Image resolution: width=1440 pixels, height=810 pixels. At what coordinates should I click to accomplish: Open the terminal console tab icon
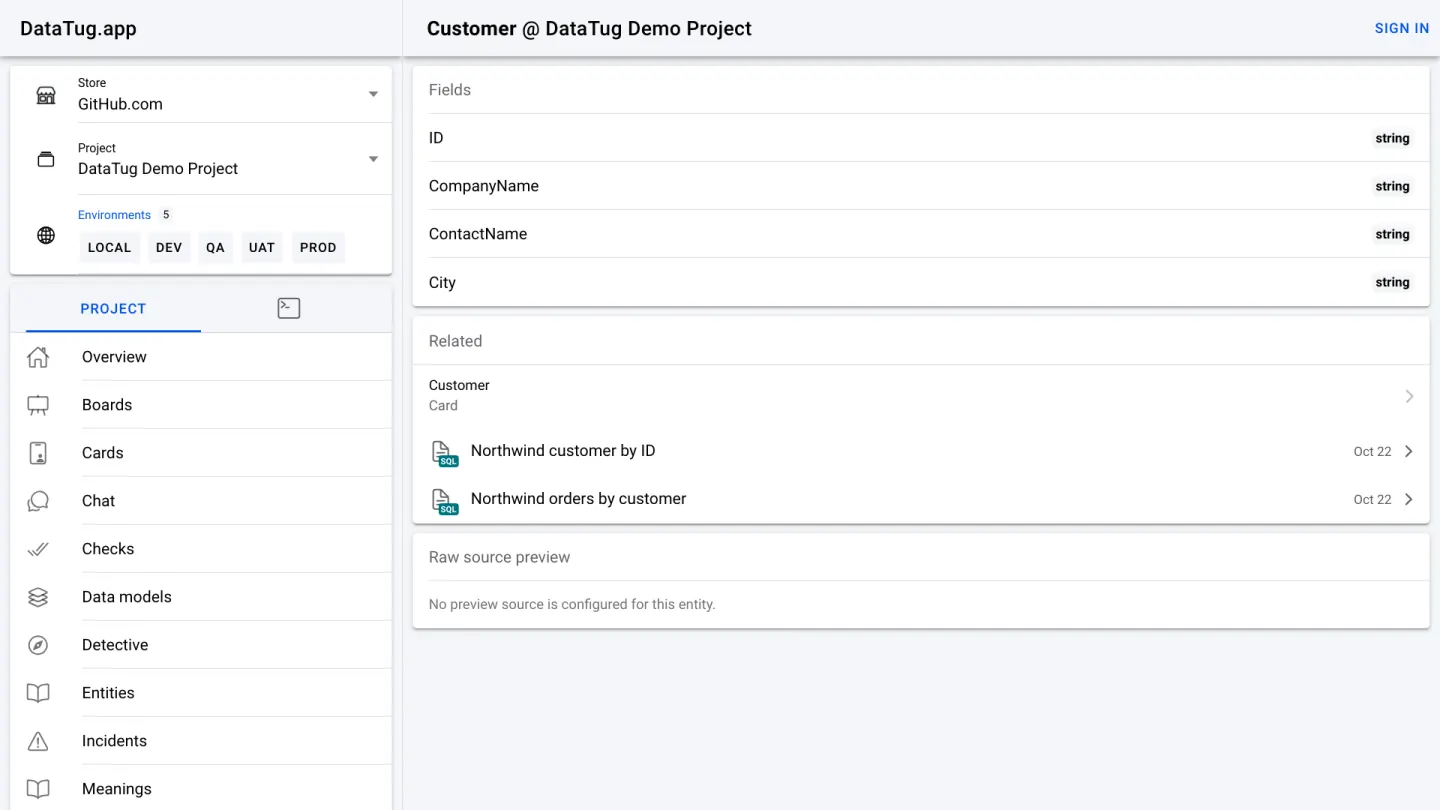tap(289, 308)
